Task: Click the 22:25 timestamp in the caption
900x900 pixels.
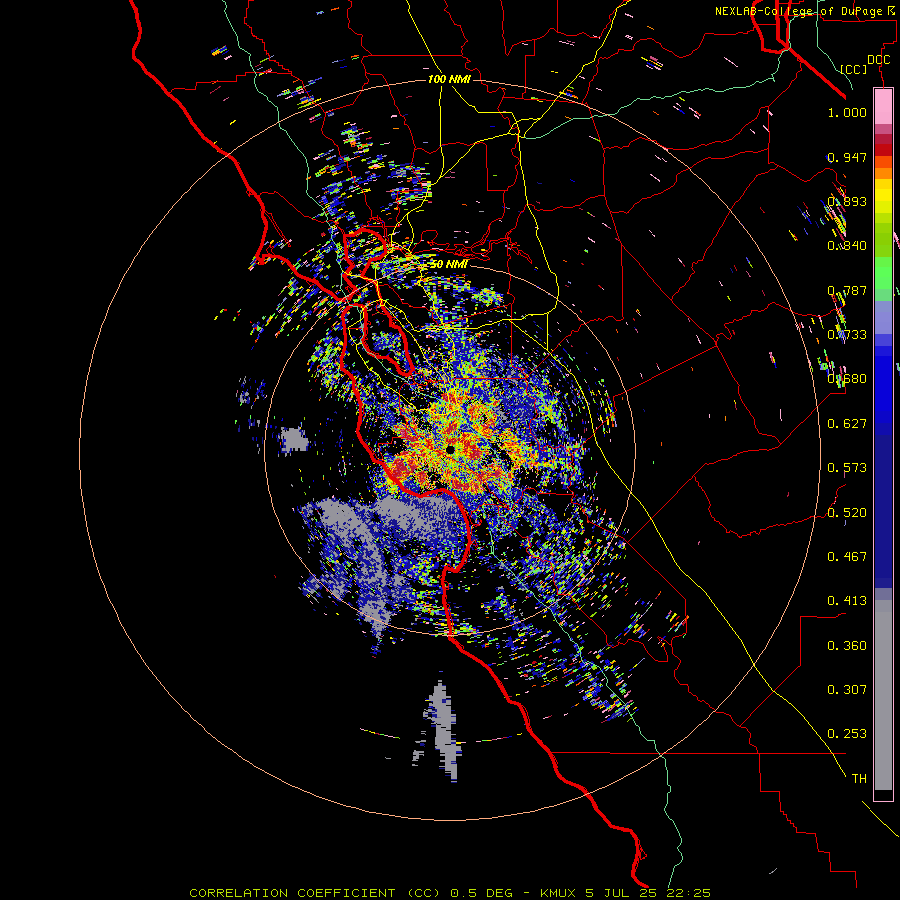Action: click(x=688, y=893)
